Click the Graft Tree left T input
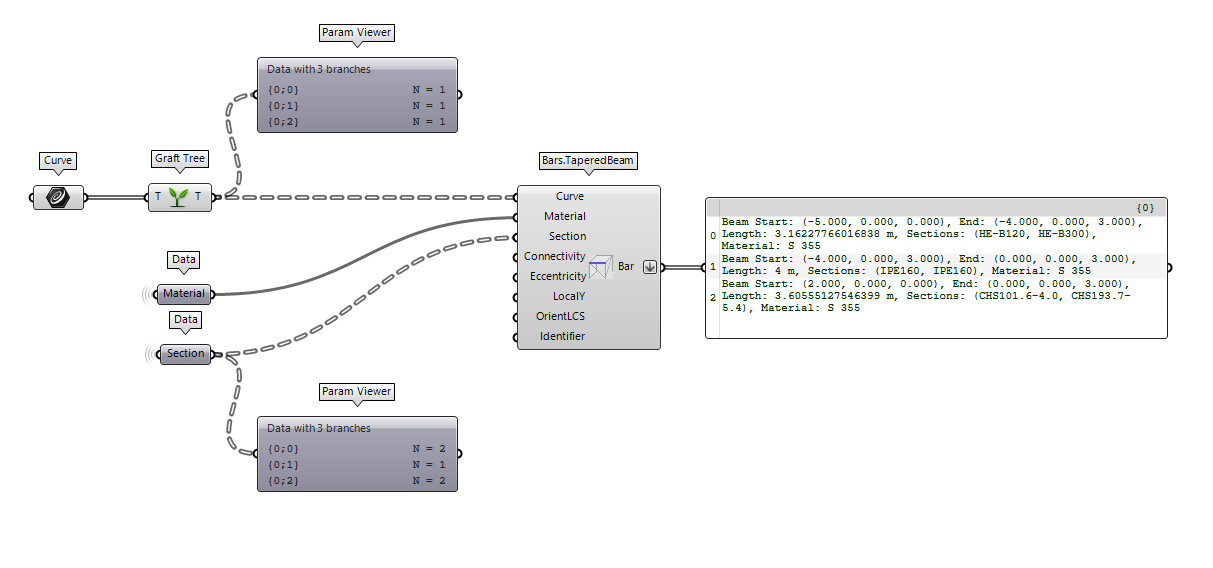 pyautogui.click(x=158, y=197)
